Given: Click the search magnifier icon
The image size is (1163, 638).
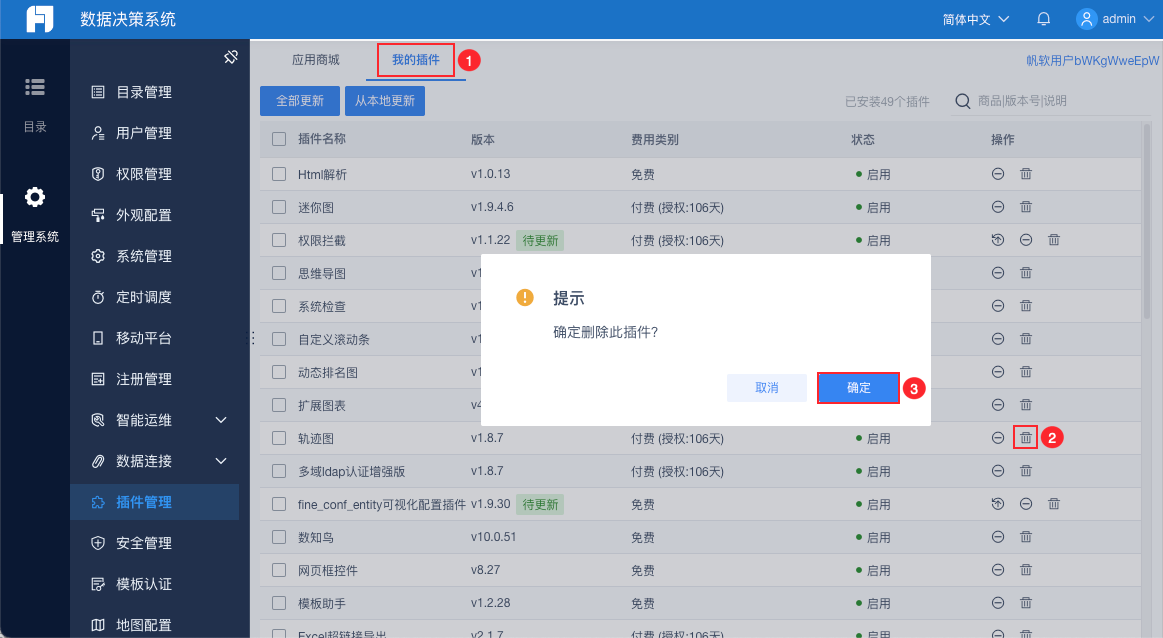Looking at the screenshot, I should (963, 101).
